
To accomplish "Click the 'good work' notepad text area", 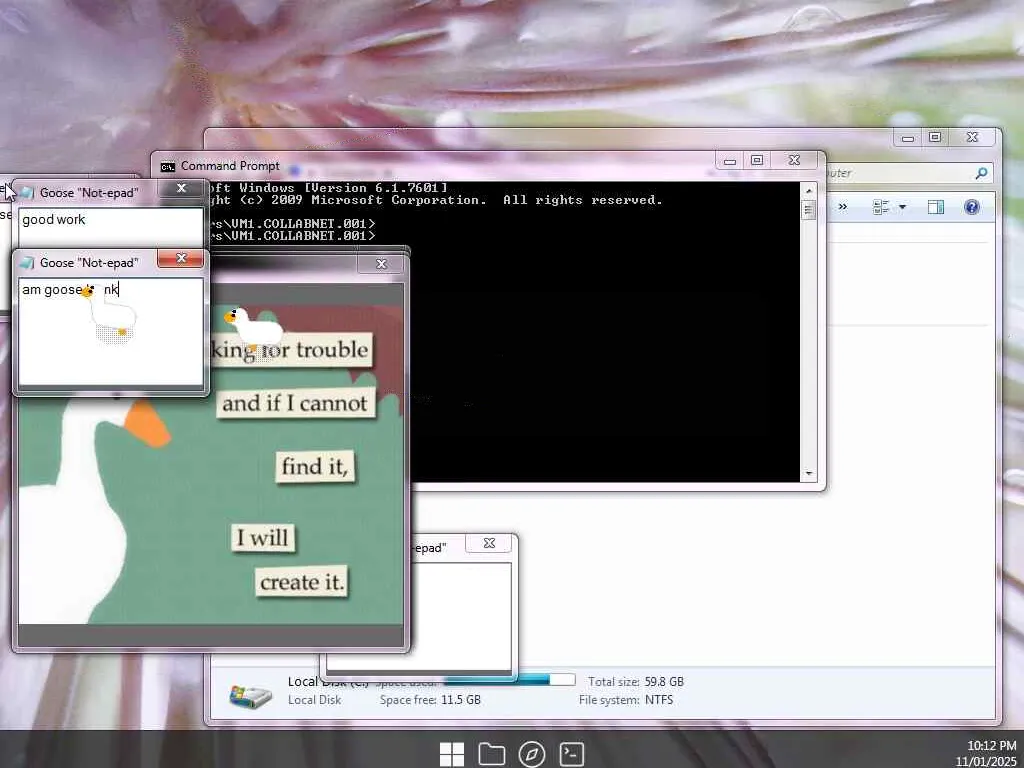I will click(111, 227).
